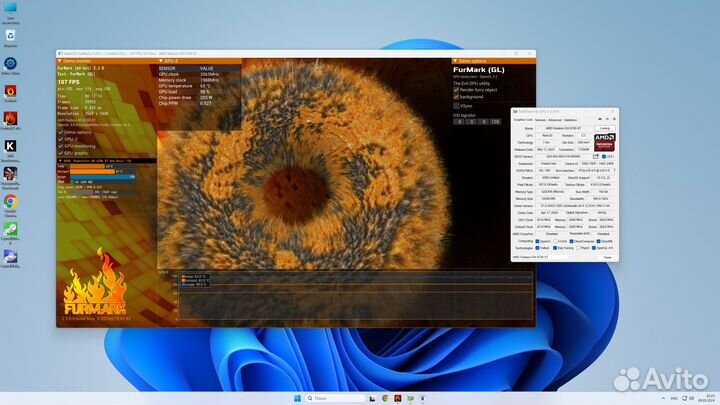Click the PCIe bus interface question mark

(614, 170)
